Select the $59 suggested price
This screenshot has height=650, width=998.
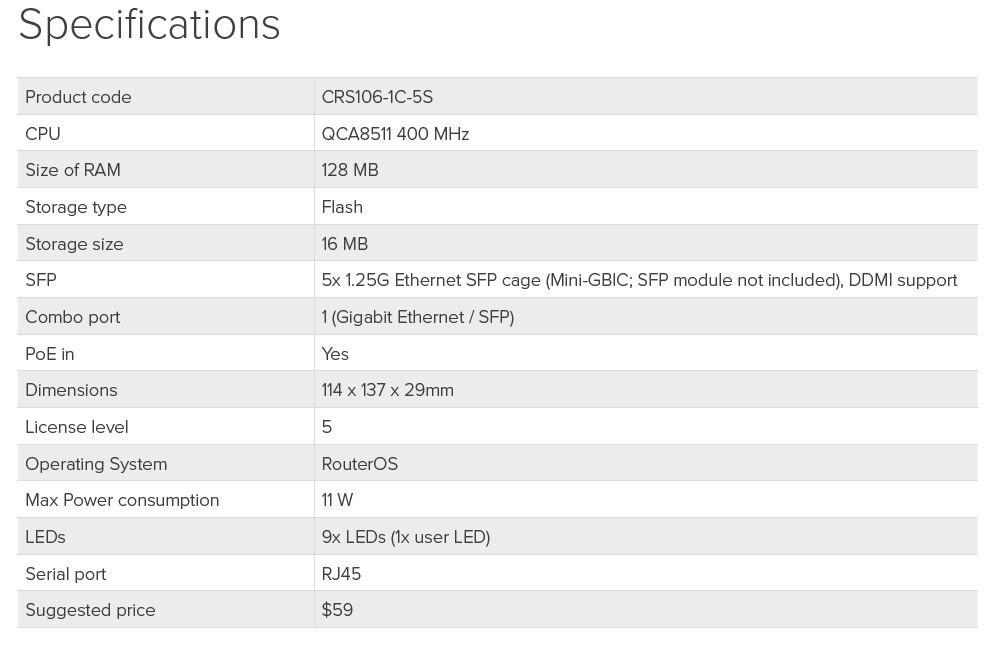(x=337, y=610)
